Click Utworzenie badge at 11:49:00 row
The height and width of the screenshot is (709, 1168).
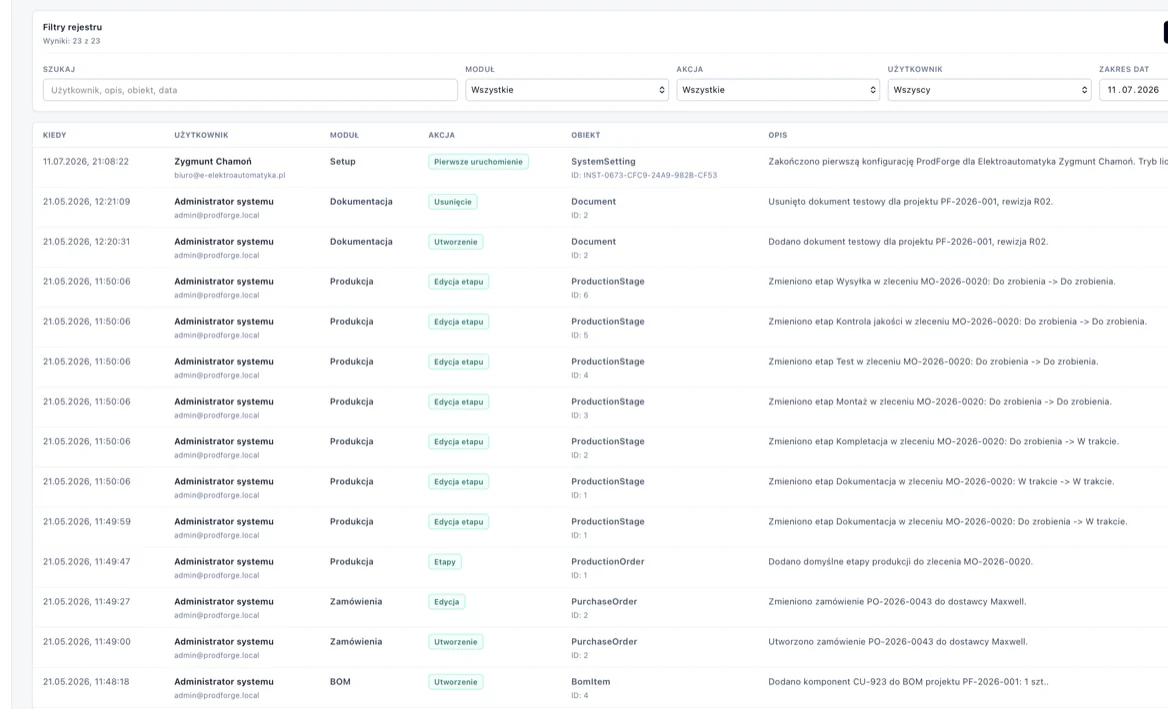456,642
